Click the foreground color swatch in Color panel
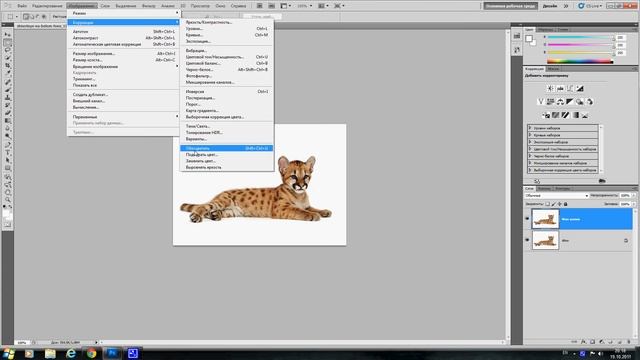The width and height of the screenshot is (640, 360). pos(529,39)
